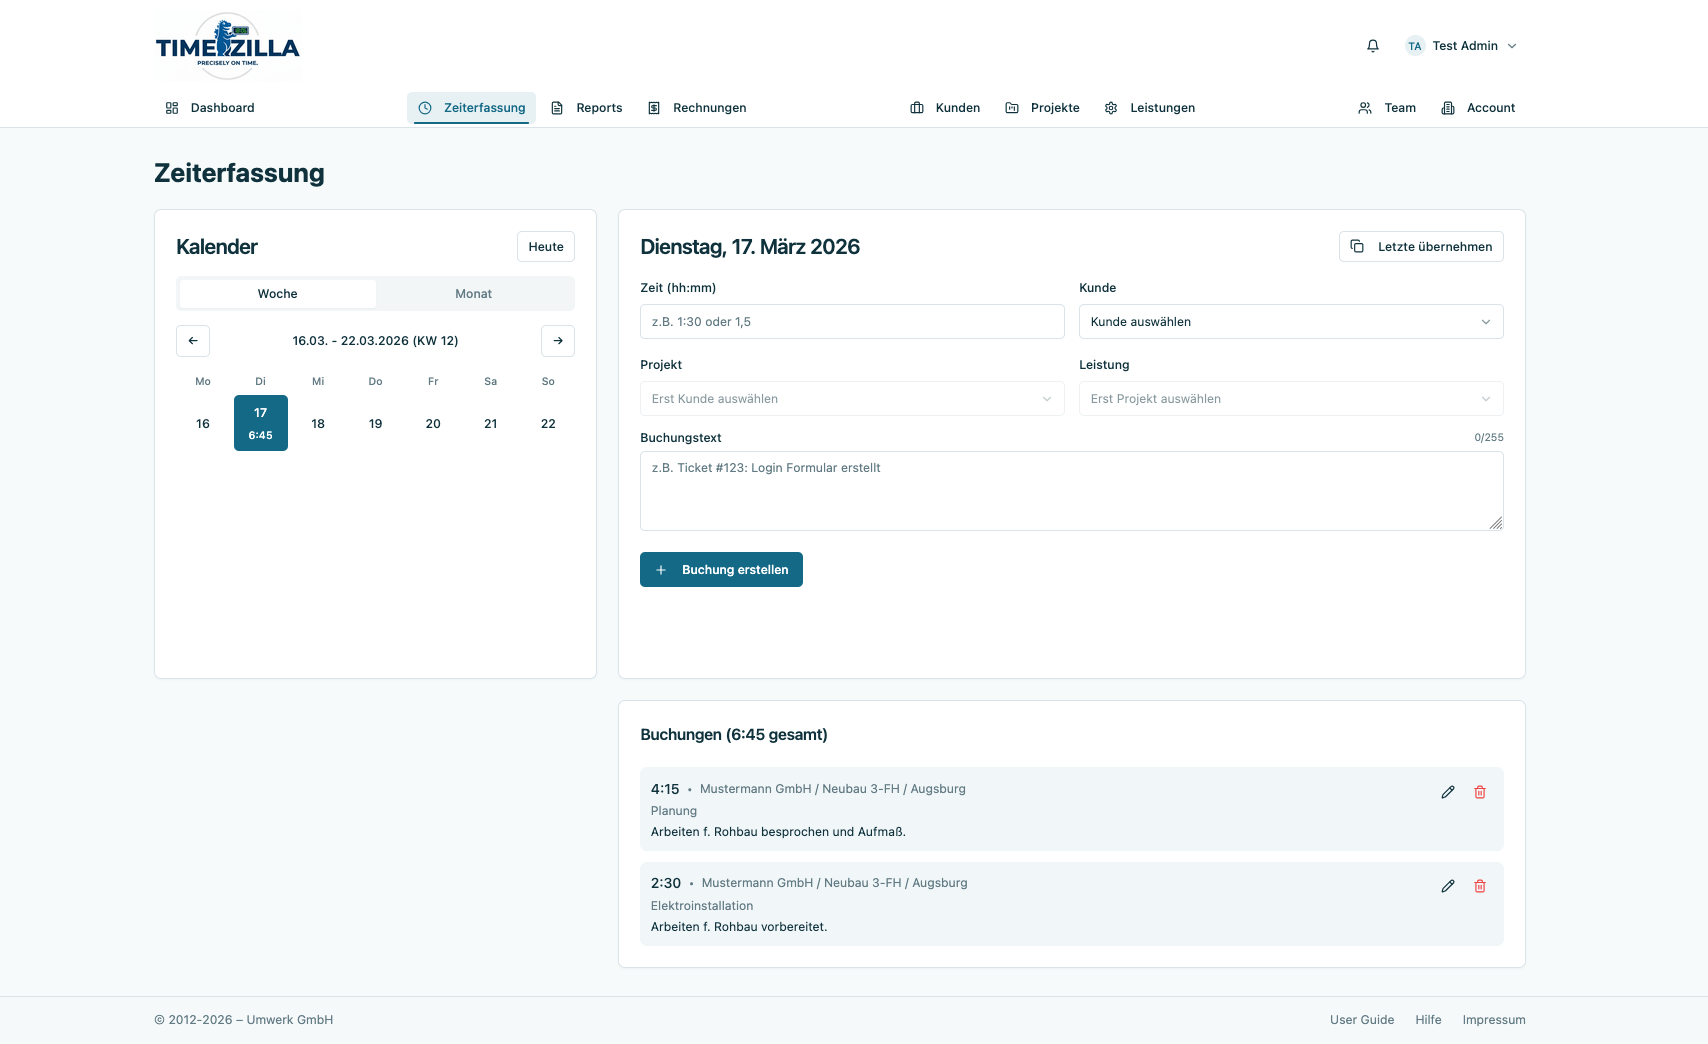Screen dimensions: 1708x1044
Task: Click the TimeZilla logo
Action: 228,46
